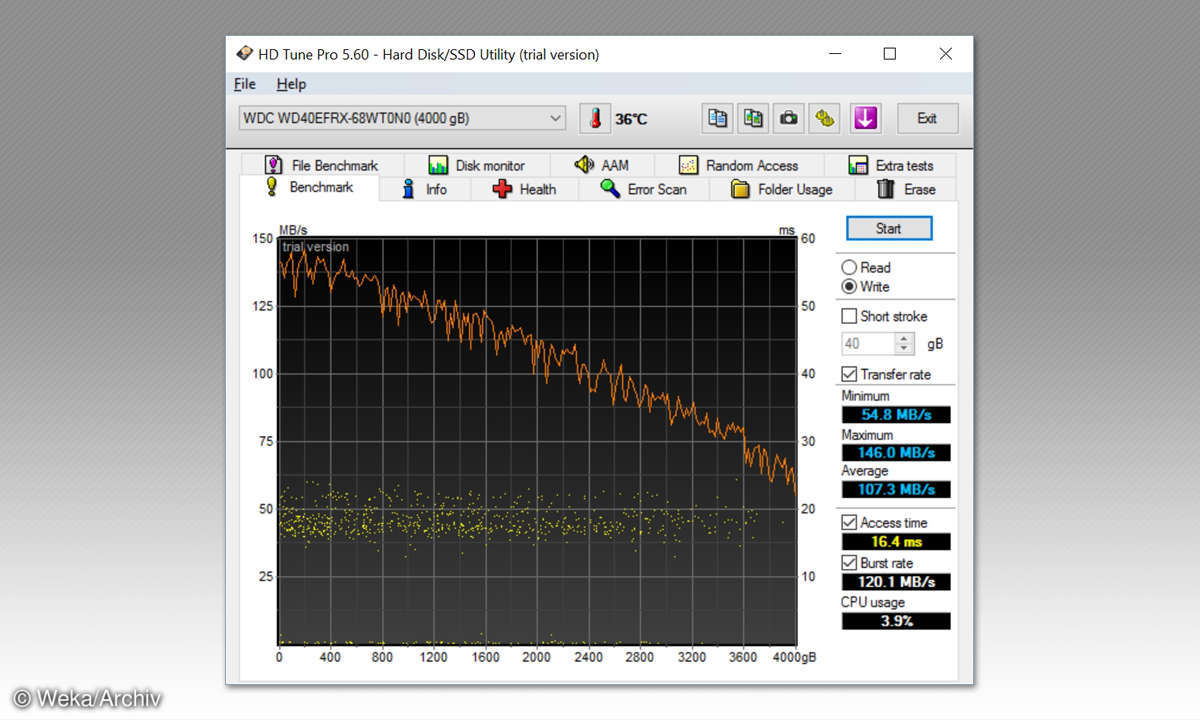Click the 36°C temperature readout
1200x720 pixels.
[631, 119]
